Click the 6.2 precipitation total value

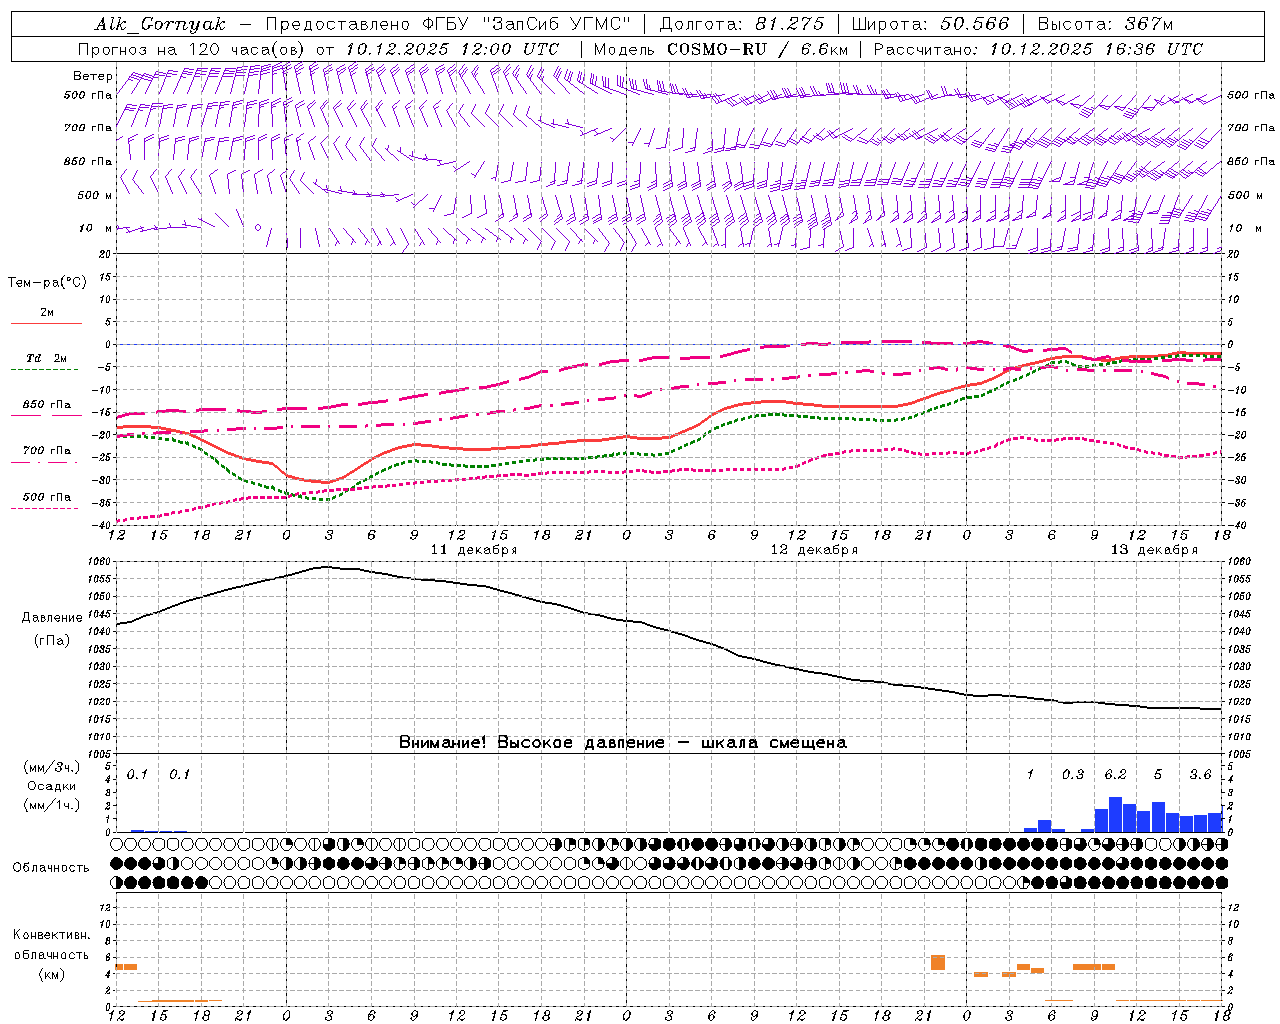(x=1116, y=775)
